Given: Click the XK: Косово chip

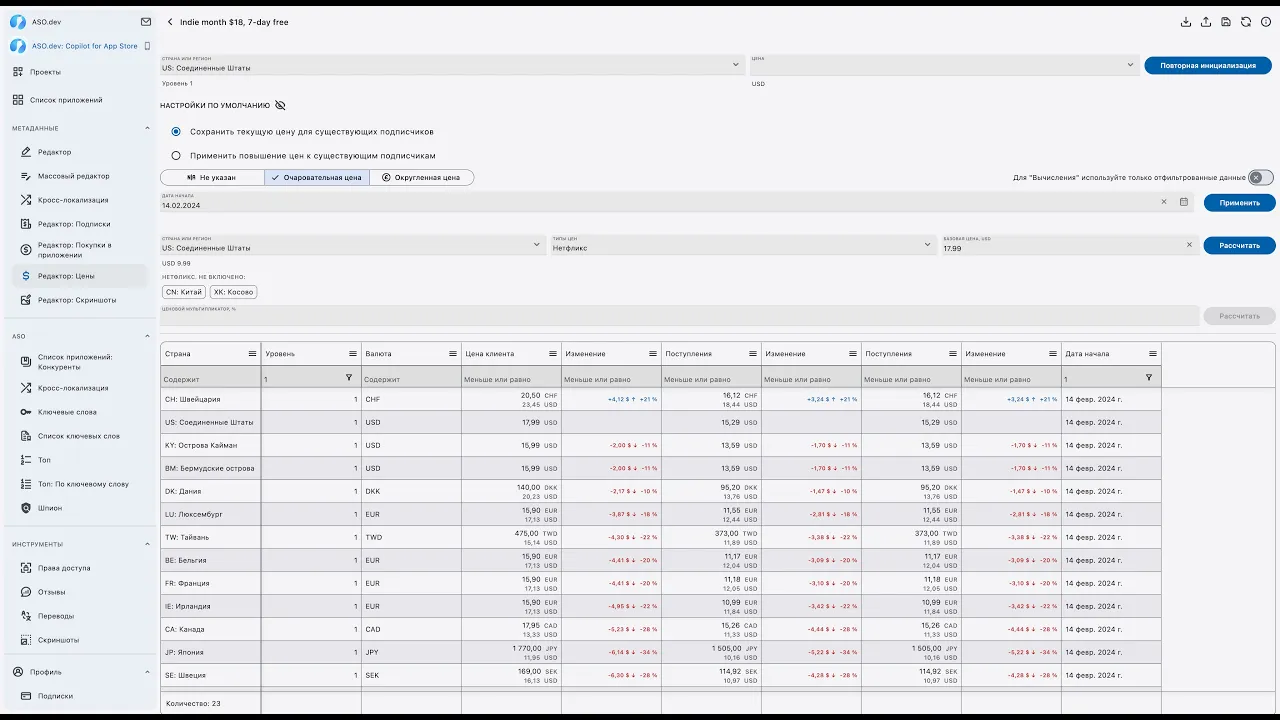Looking at the screenshot, I should [x=233, y=292].
